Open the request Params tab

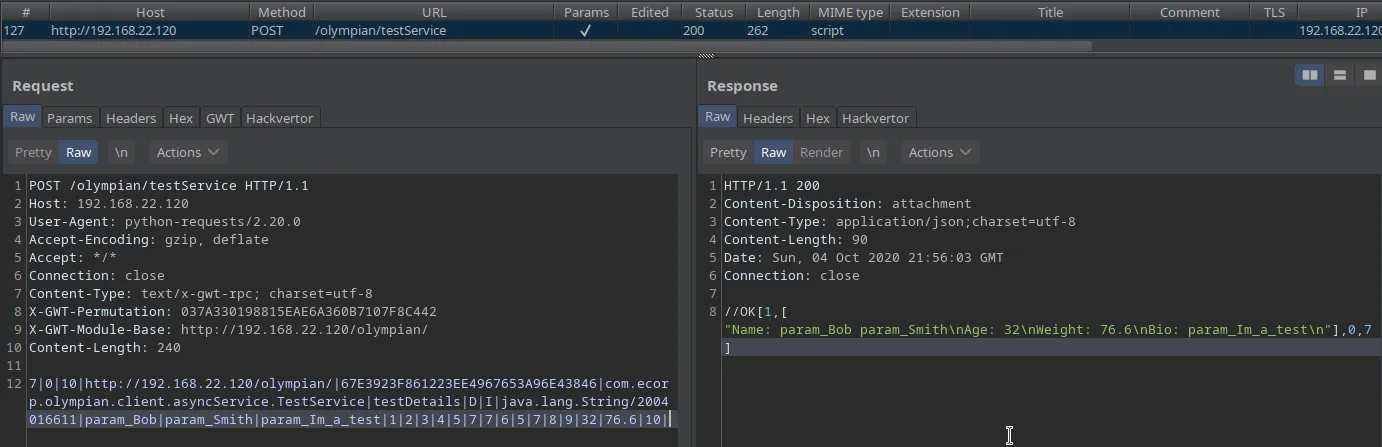pyautogui.click(x=70, y=118)
